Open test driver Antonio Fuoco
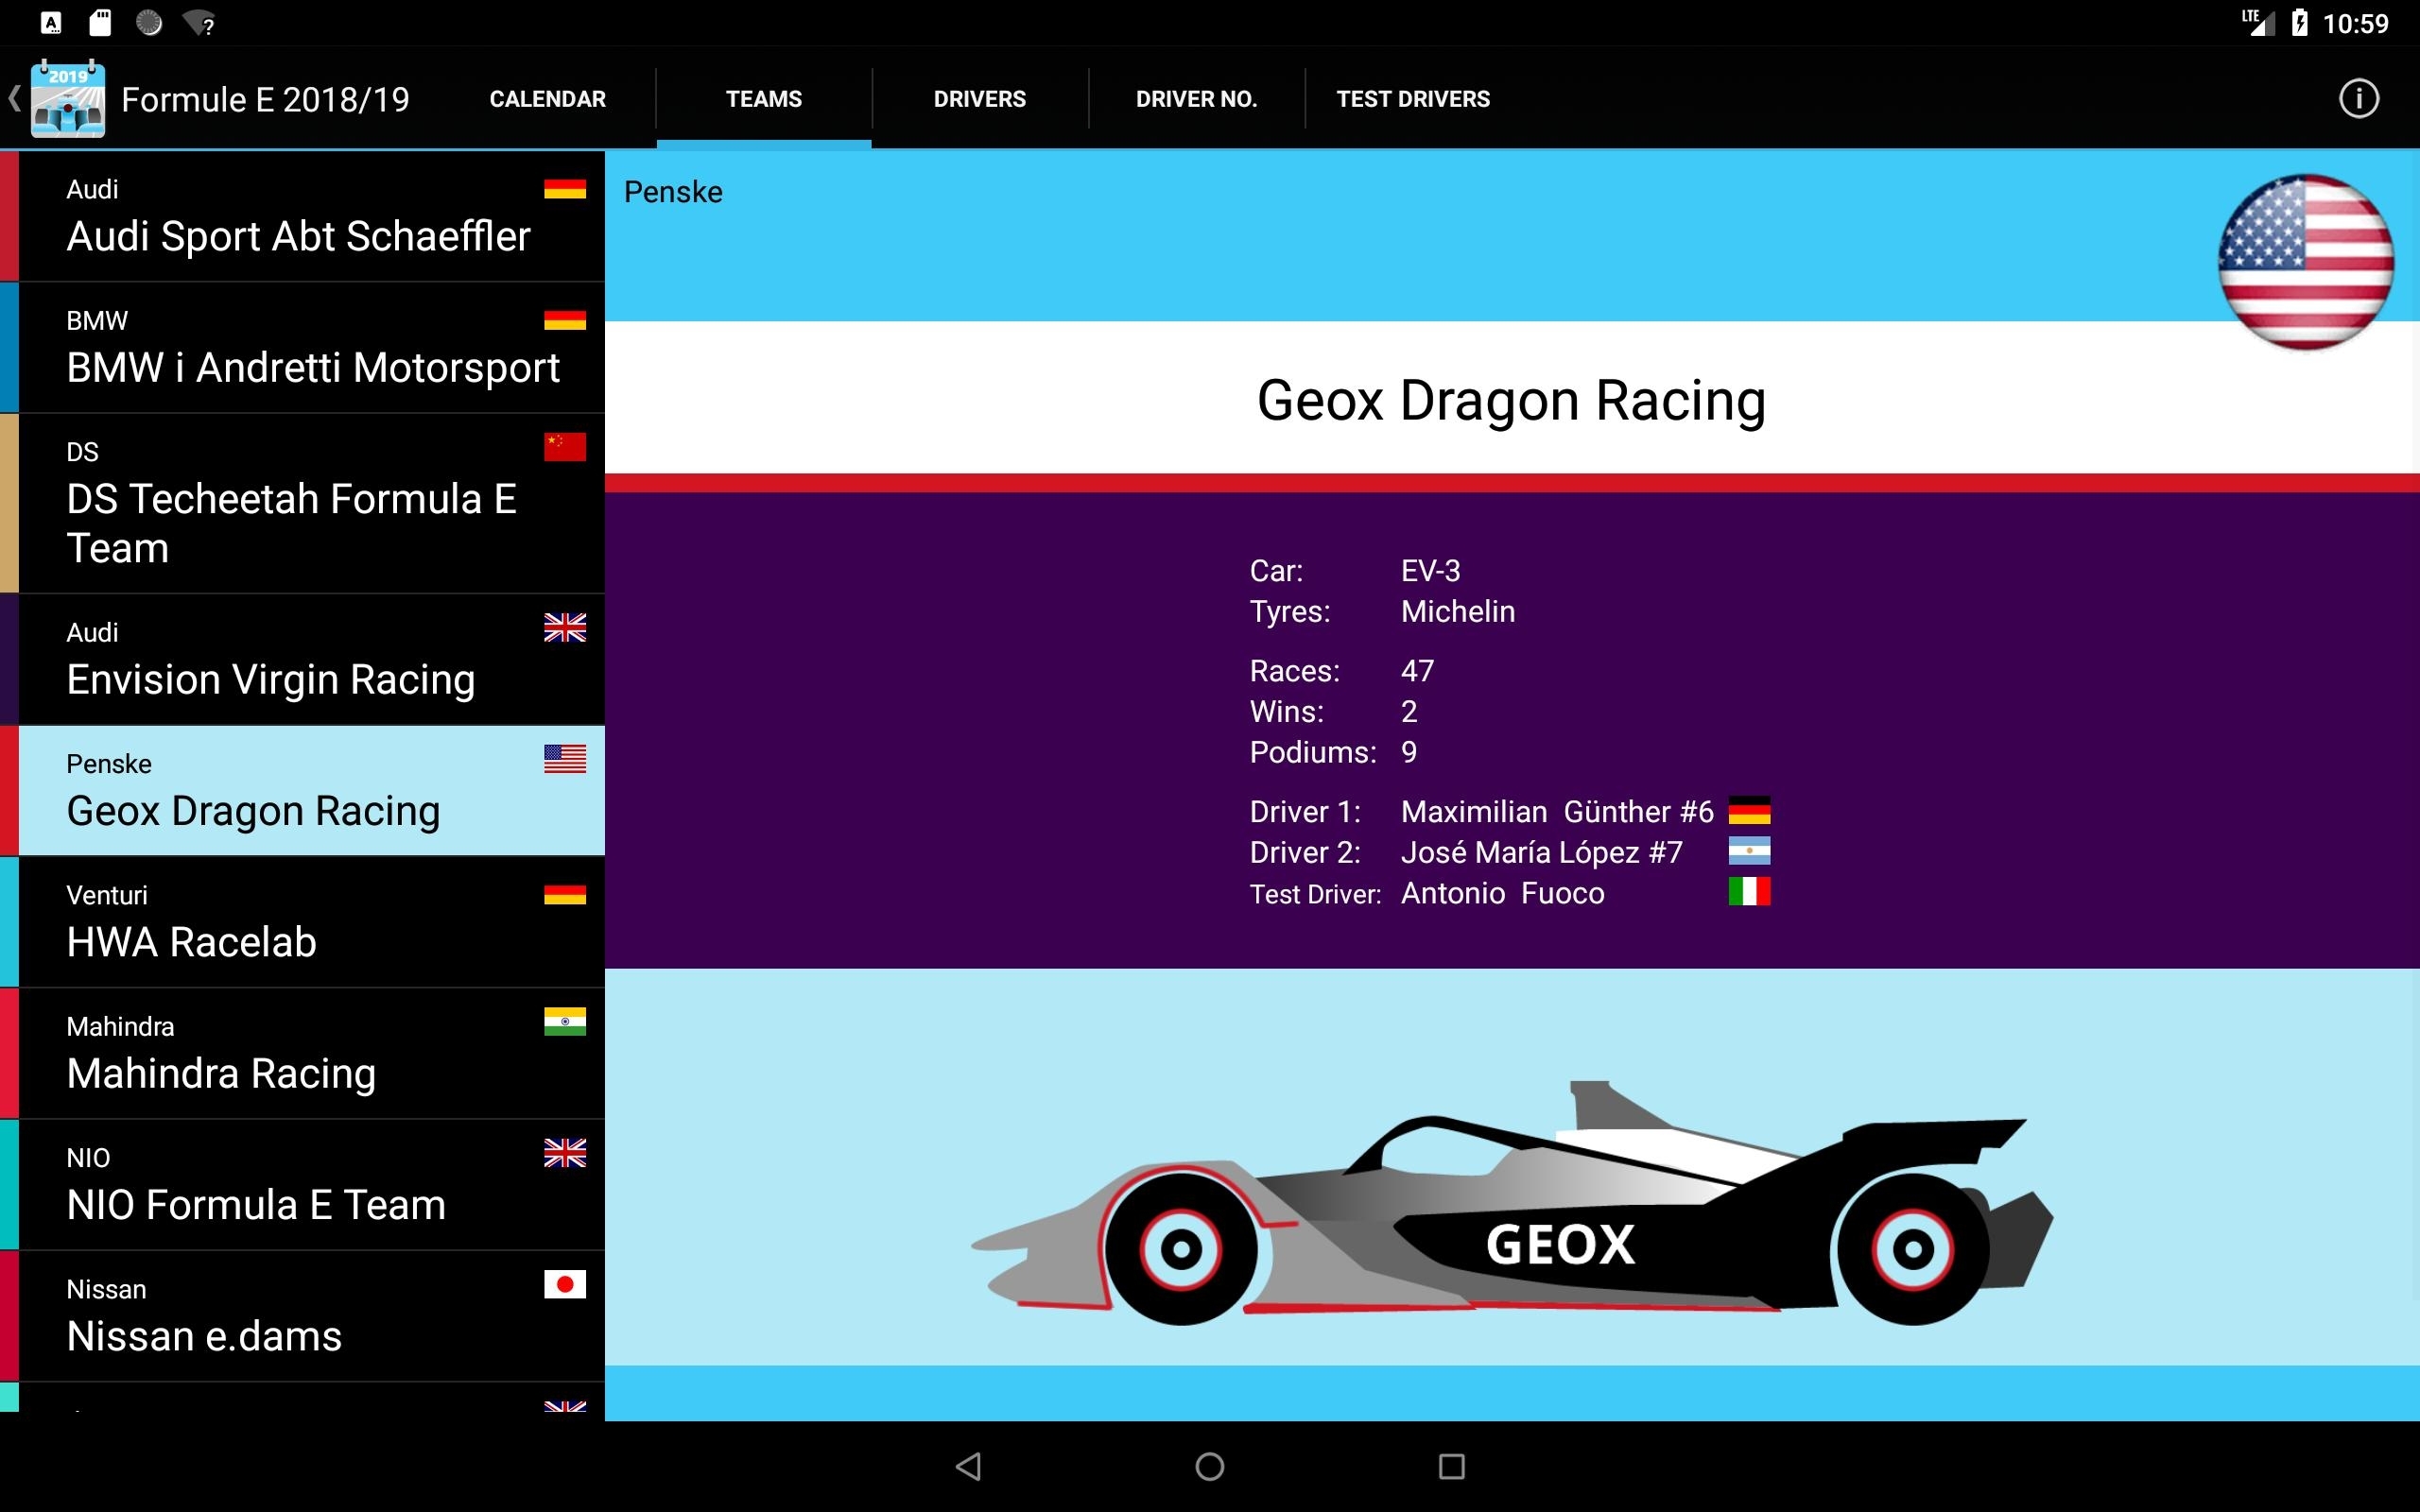2420x1512 pixels. point(1502,893)
